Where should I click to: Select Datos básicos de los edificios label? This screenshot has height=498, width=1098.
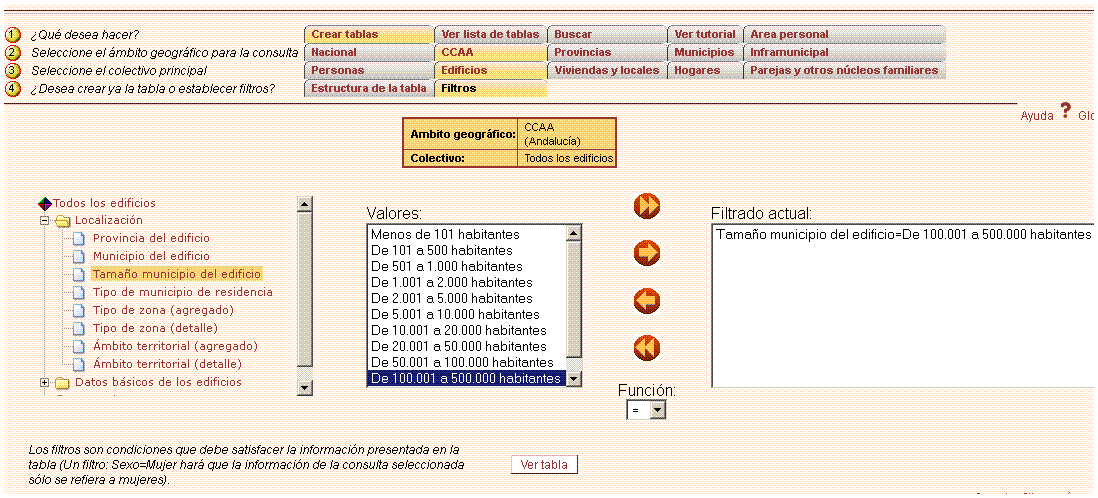pos(158,382)
